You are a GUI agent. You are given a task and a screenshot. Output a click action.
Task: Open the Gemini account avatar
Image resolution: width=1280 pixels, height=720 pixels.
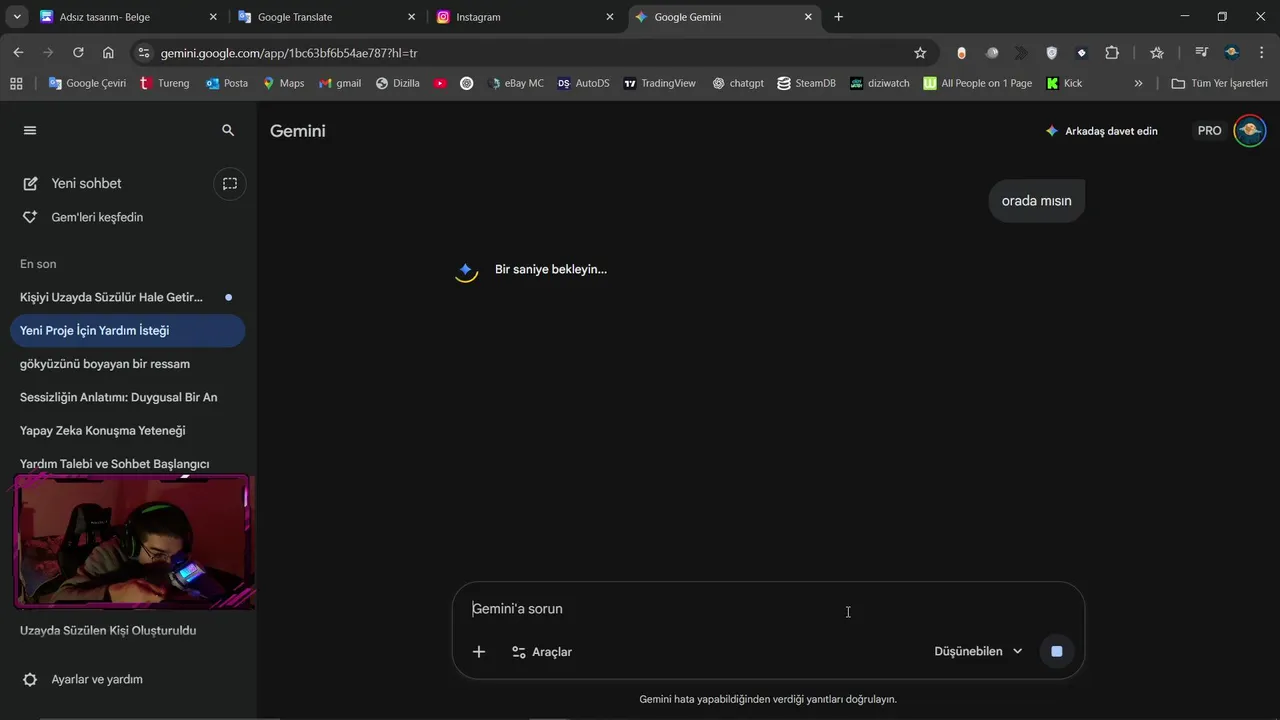(1249, 131)
